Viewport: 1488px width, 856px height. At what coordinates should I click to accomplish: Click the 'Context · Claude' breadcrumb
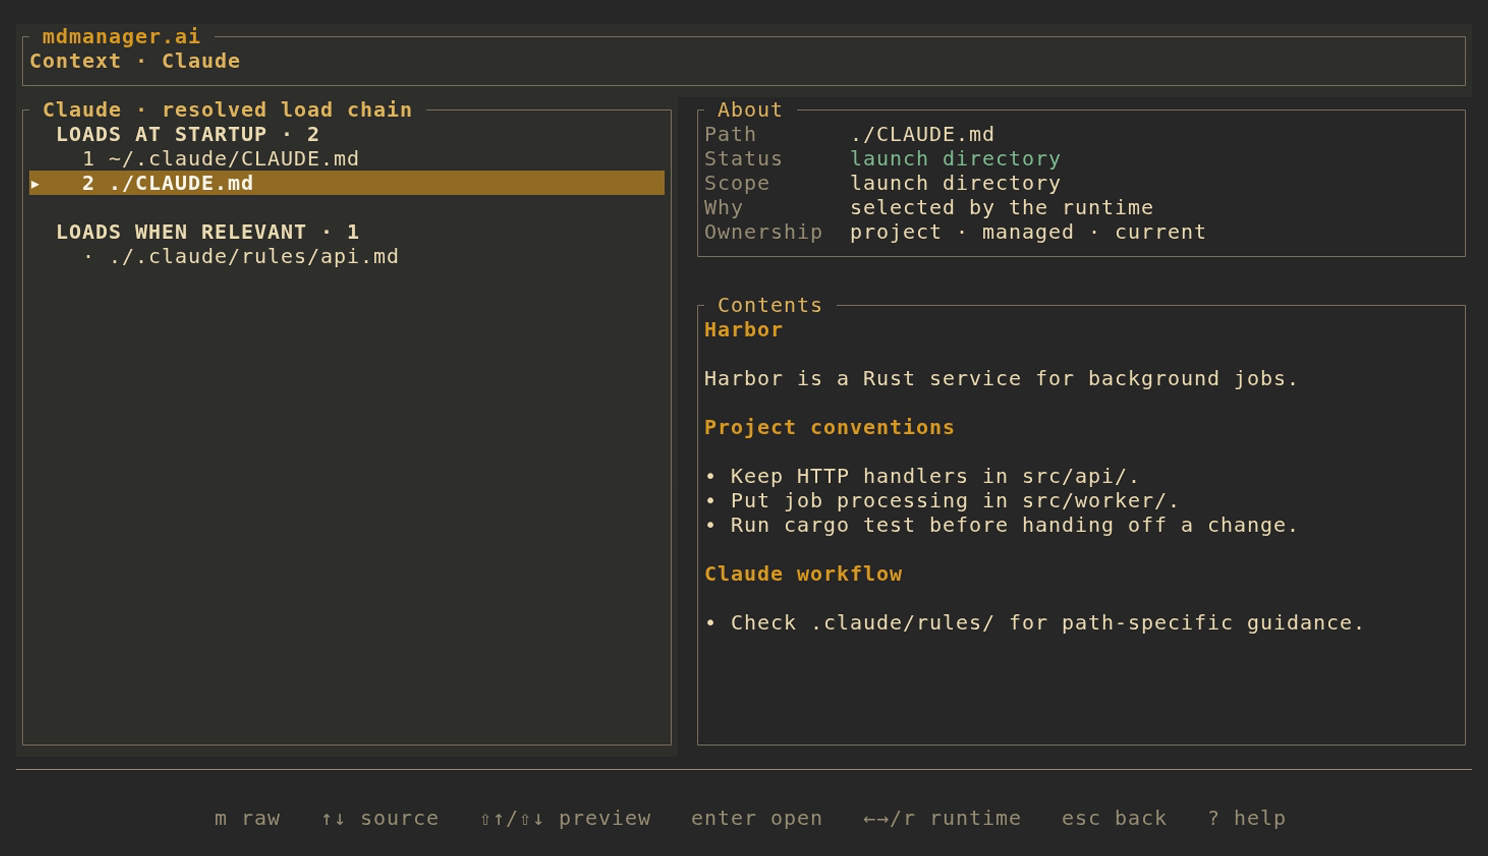(135, 61)
